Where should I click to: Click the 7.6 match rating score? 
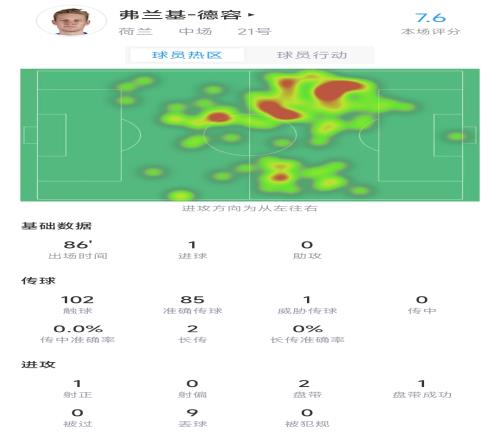click(430, 17)
